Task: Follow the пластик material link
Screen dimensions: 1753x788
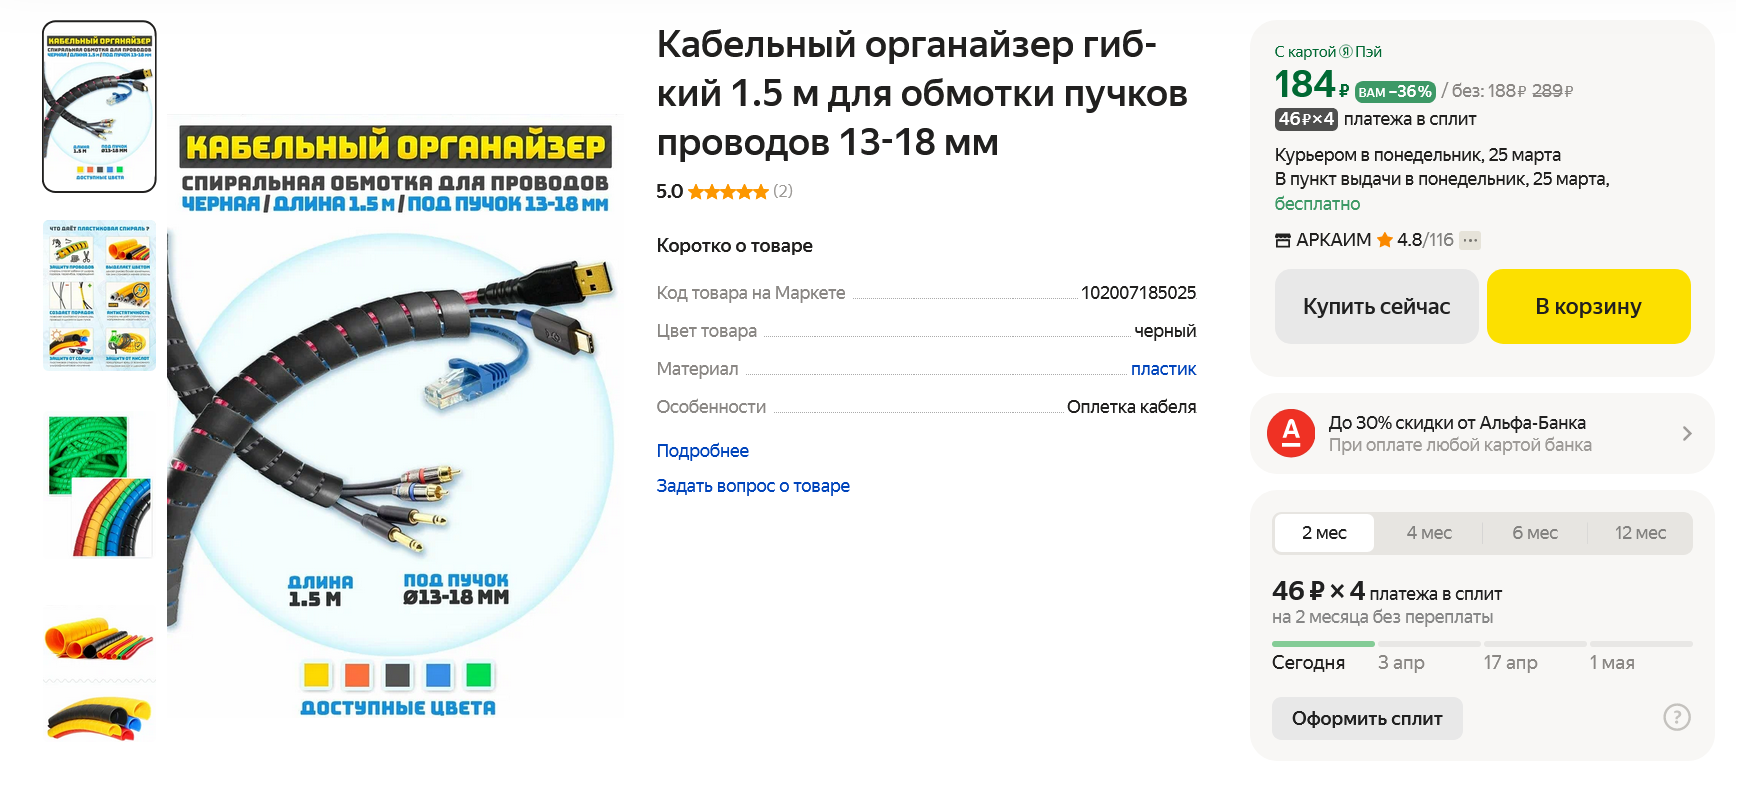Action: (1163, 369)
